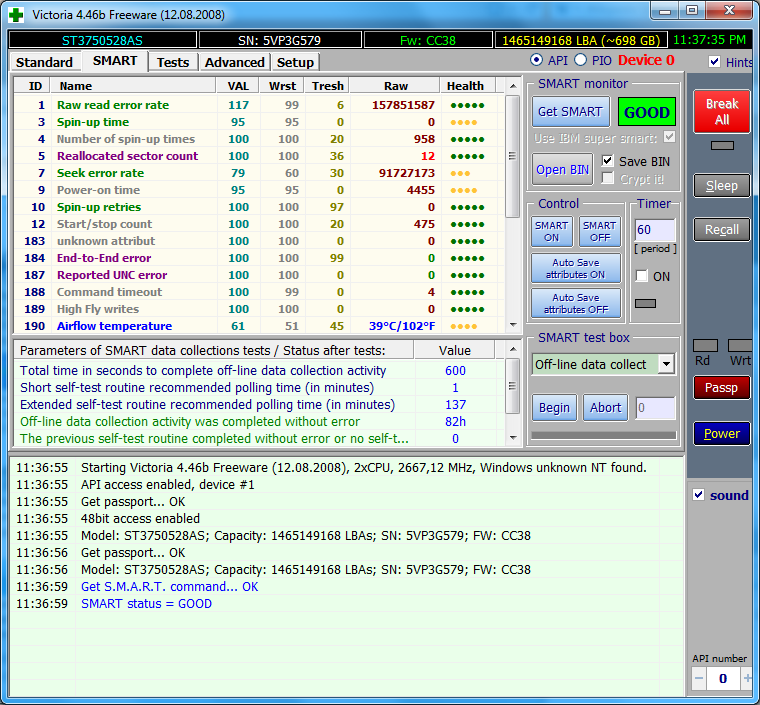
Task: Select the Raw read error rate row
Action: (x=259, y=105)
